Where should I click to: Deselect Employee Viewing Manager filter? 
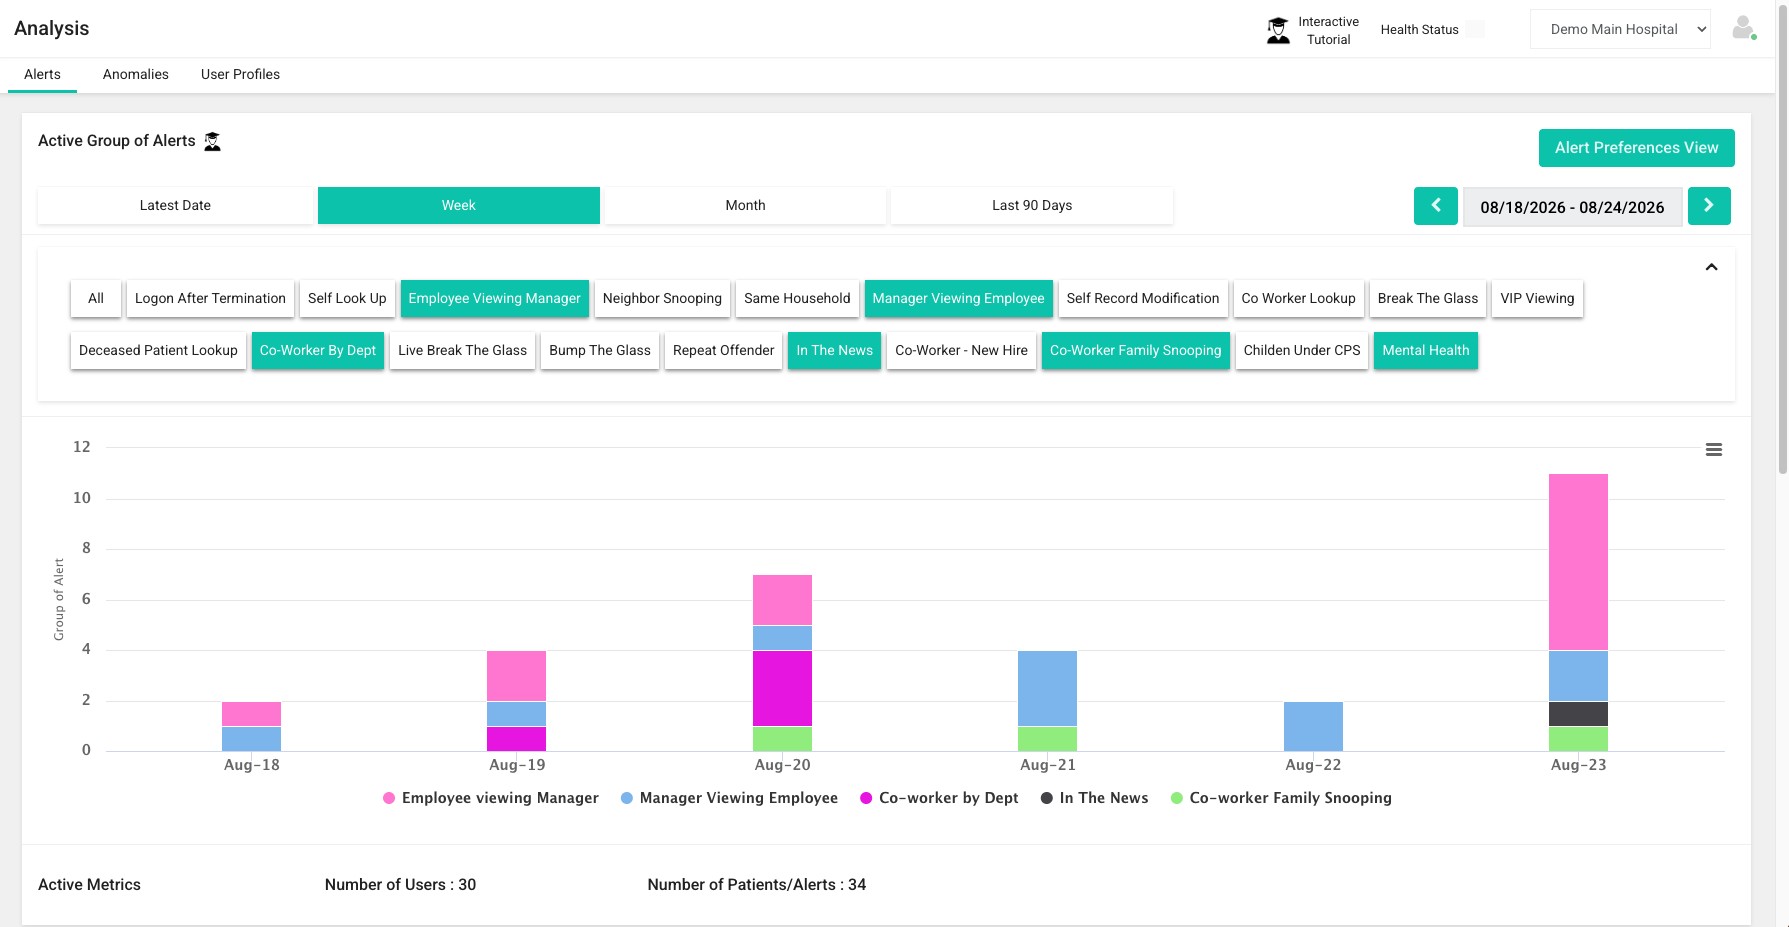(x=494, y=298)
